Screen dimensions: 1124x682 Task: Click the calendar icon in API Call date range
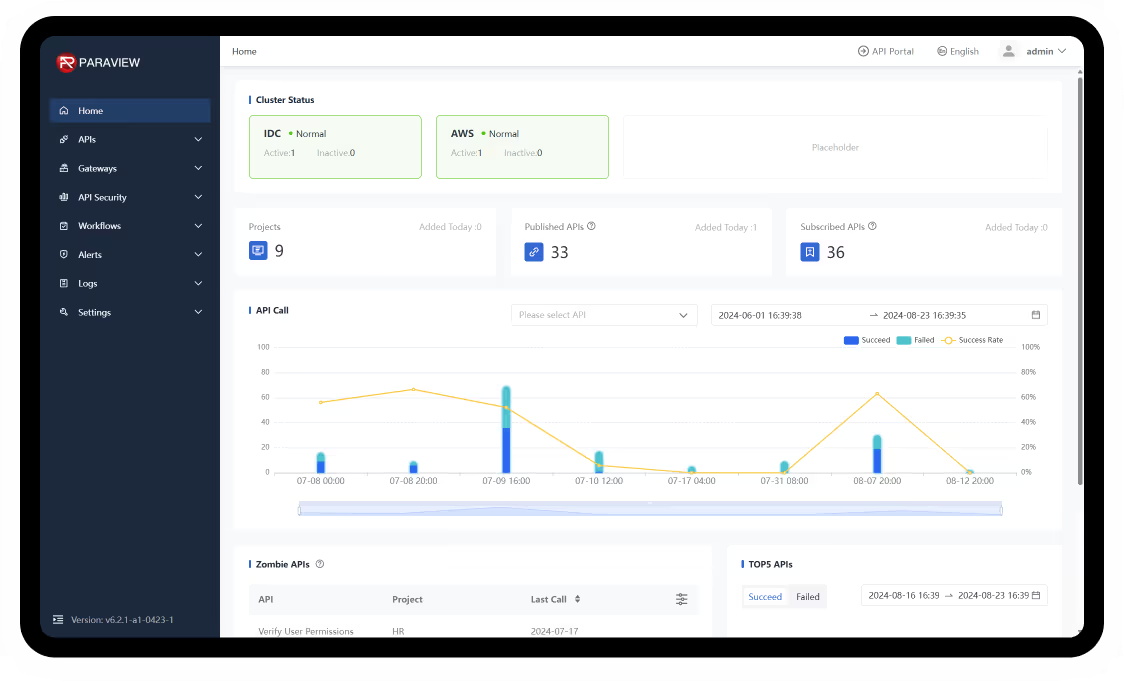coord(1036,315)
